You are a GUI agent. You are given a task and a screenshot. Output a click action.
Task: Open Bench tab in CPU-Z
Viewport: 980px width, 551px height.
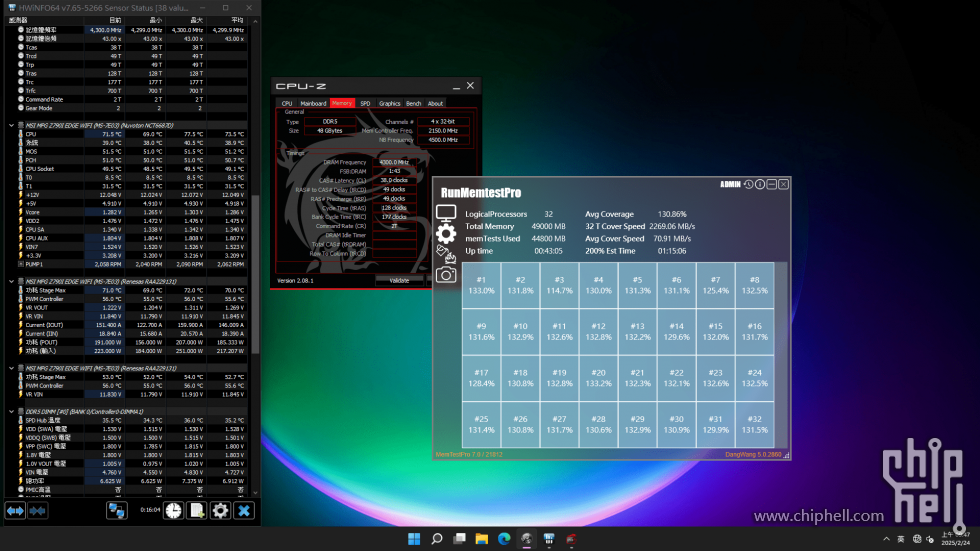pos(413,104)
